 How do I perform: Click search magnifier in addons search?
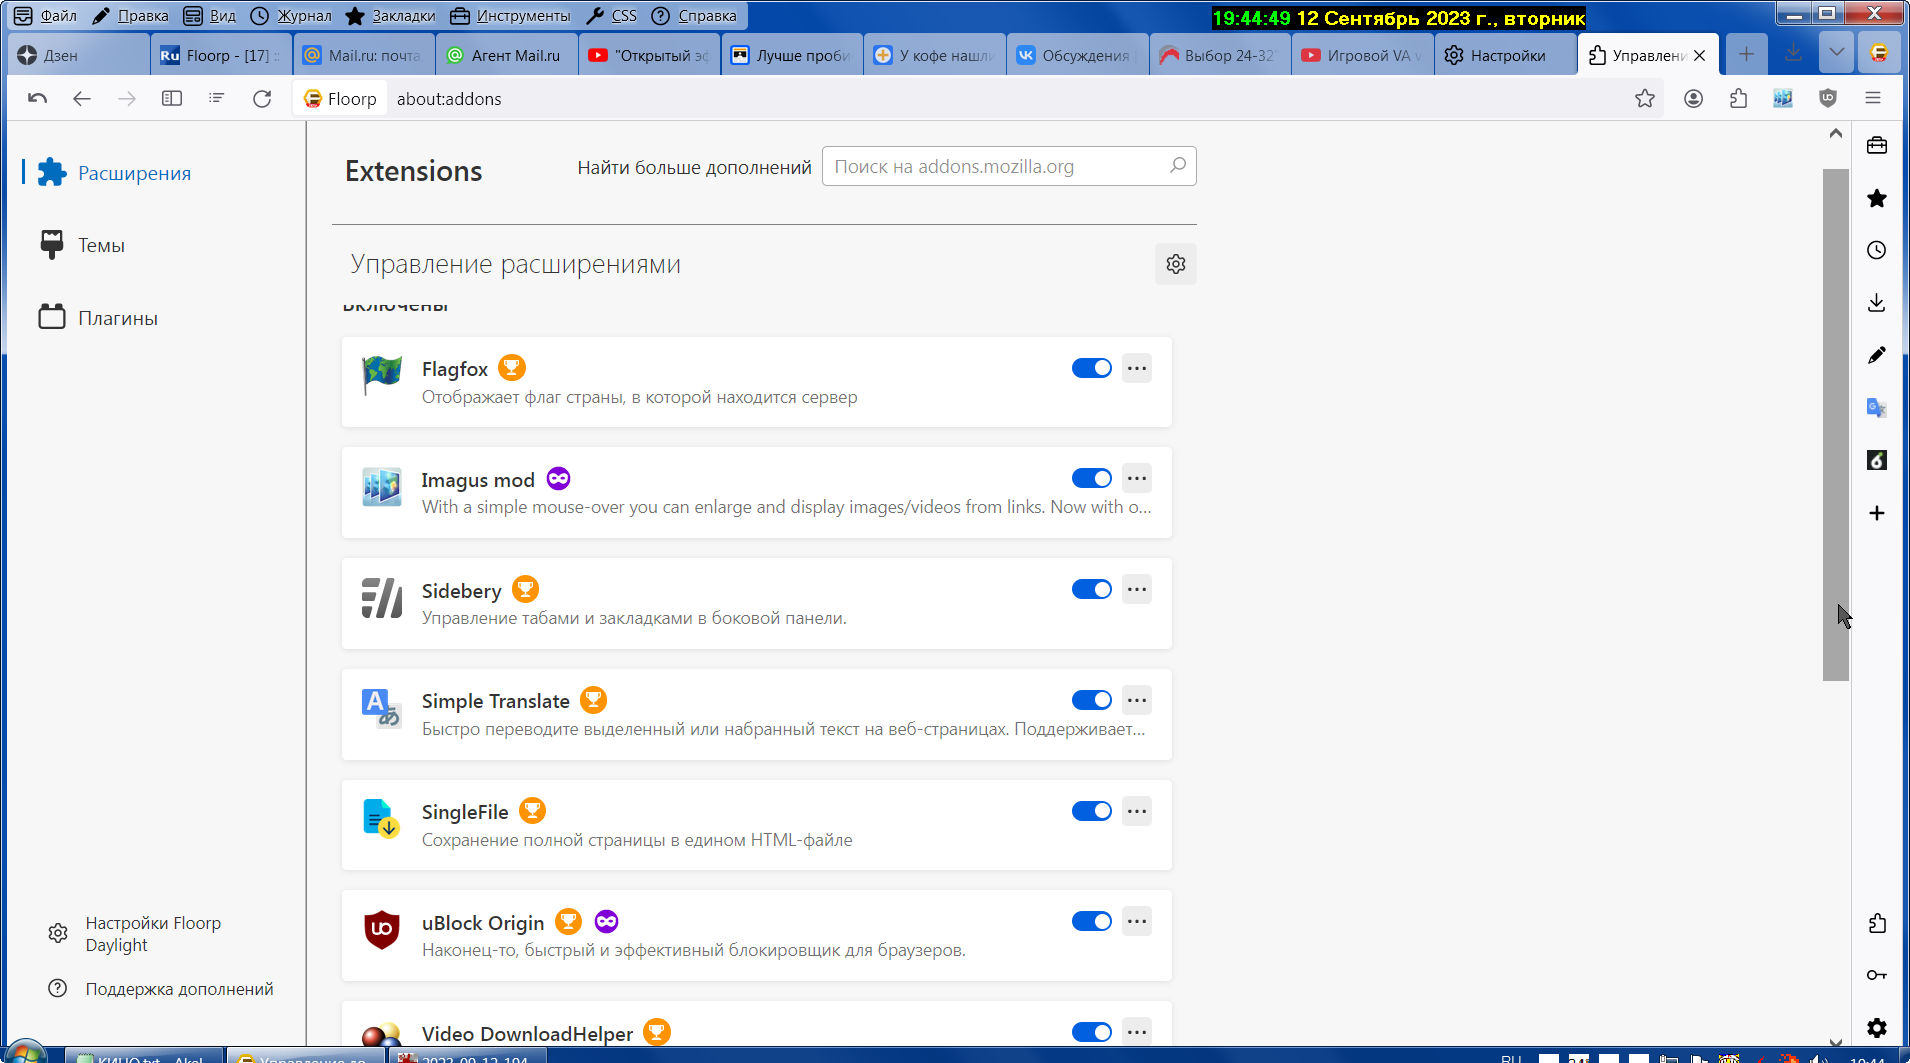[x=1178, y=165]
